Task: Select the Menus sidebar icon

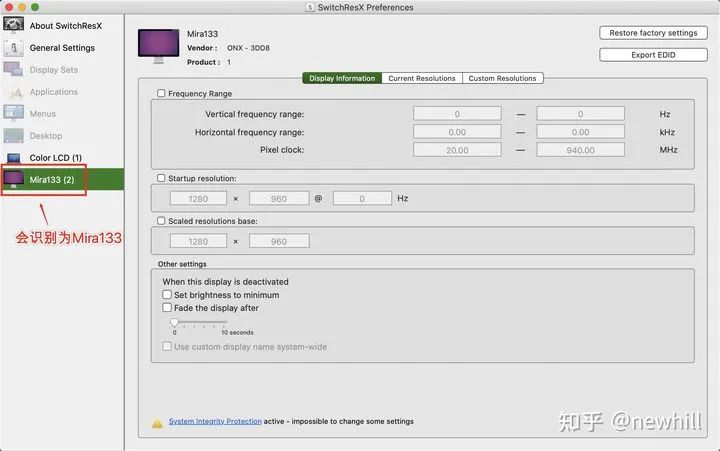Action: pyautogui.click(x=14, y=114)
